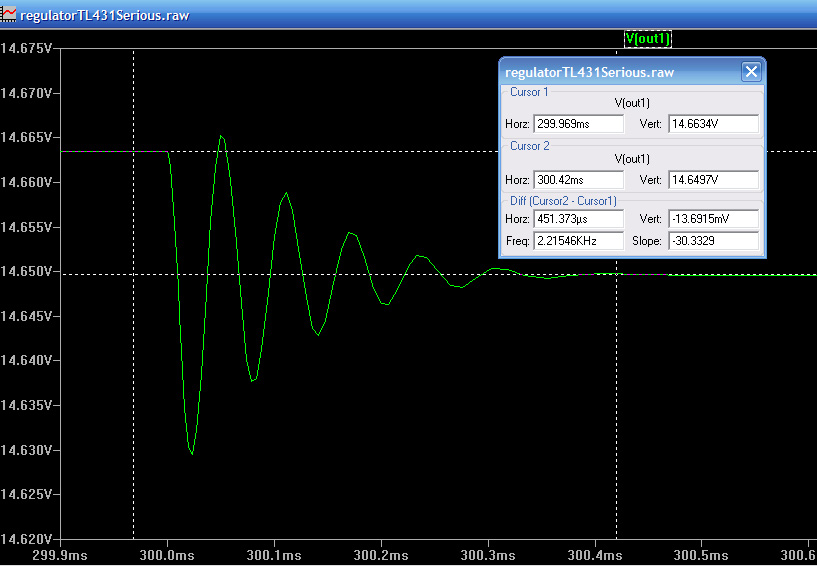Click the Cursor 2 group label
817x566 pixels.
tap(529, 146)
